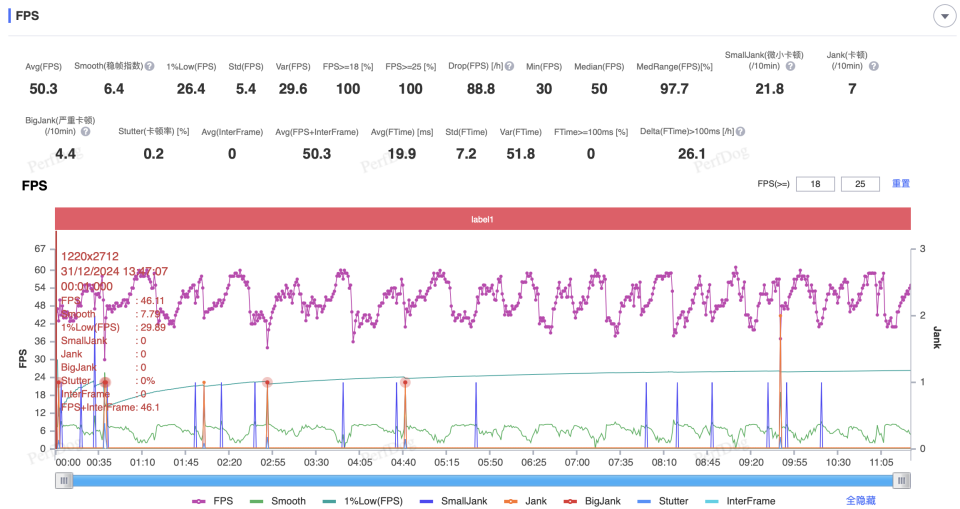Click the BigJank value 4.4
The height and width of the screenshot is (509, 960).
(66, 154)
